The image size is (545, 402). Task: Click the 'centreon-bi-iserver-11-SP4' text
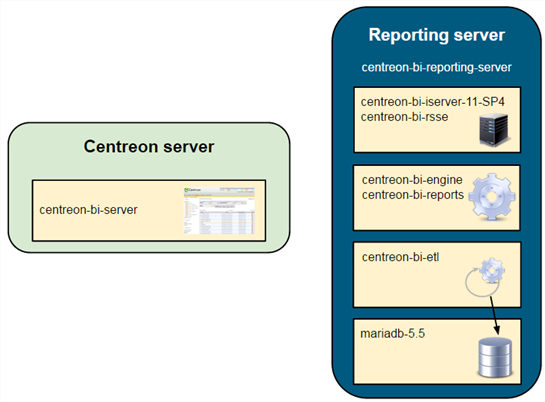coord(433,102)
